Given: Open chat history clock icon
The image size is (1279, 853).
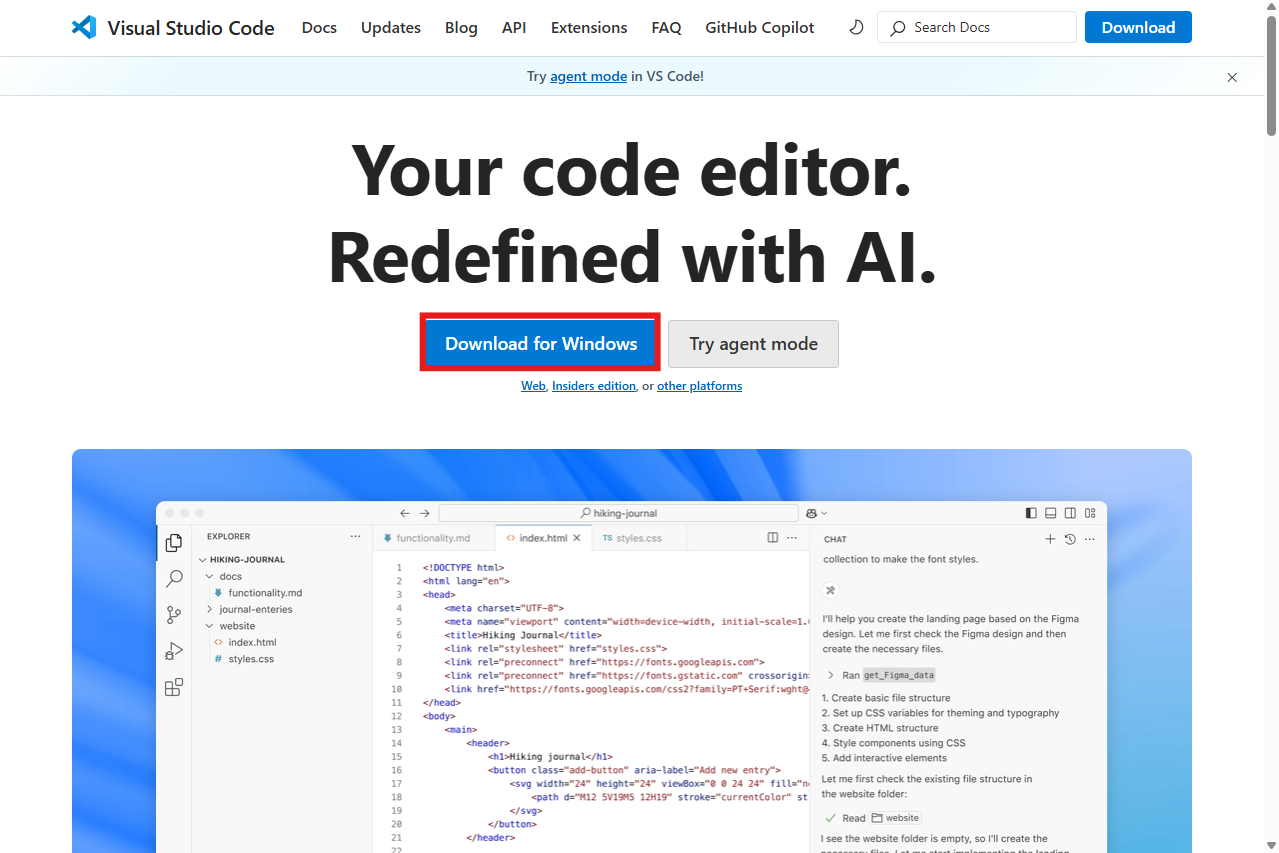Looking at the screenshot, I should click(x=1070, y=539).
